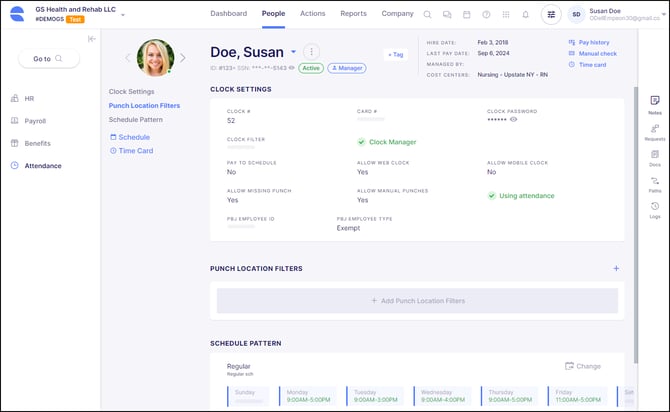
Task: Click the Exempt PBJ employee type value
Action: tap(348, 228)
